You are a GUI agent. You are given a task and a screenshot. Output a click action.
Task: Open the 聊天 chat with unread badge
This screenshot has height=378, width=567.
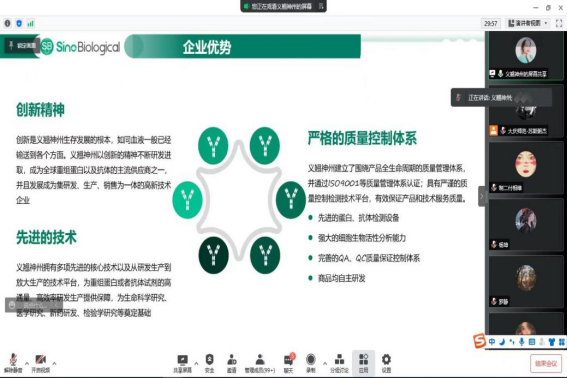[289, 363]
